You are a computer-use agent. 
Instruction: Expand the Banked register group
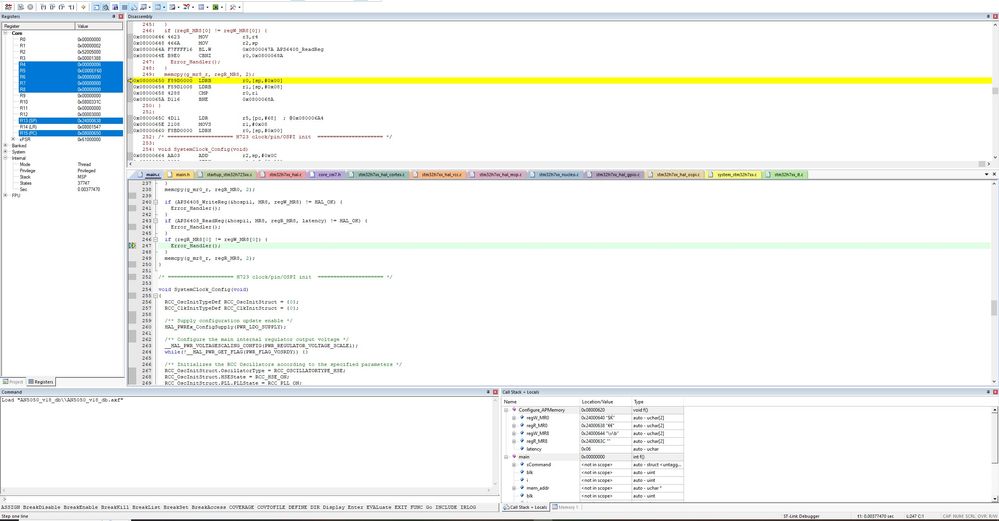pos(6,146)
